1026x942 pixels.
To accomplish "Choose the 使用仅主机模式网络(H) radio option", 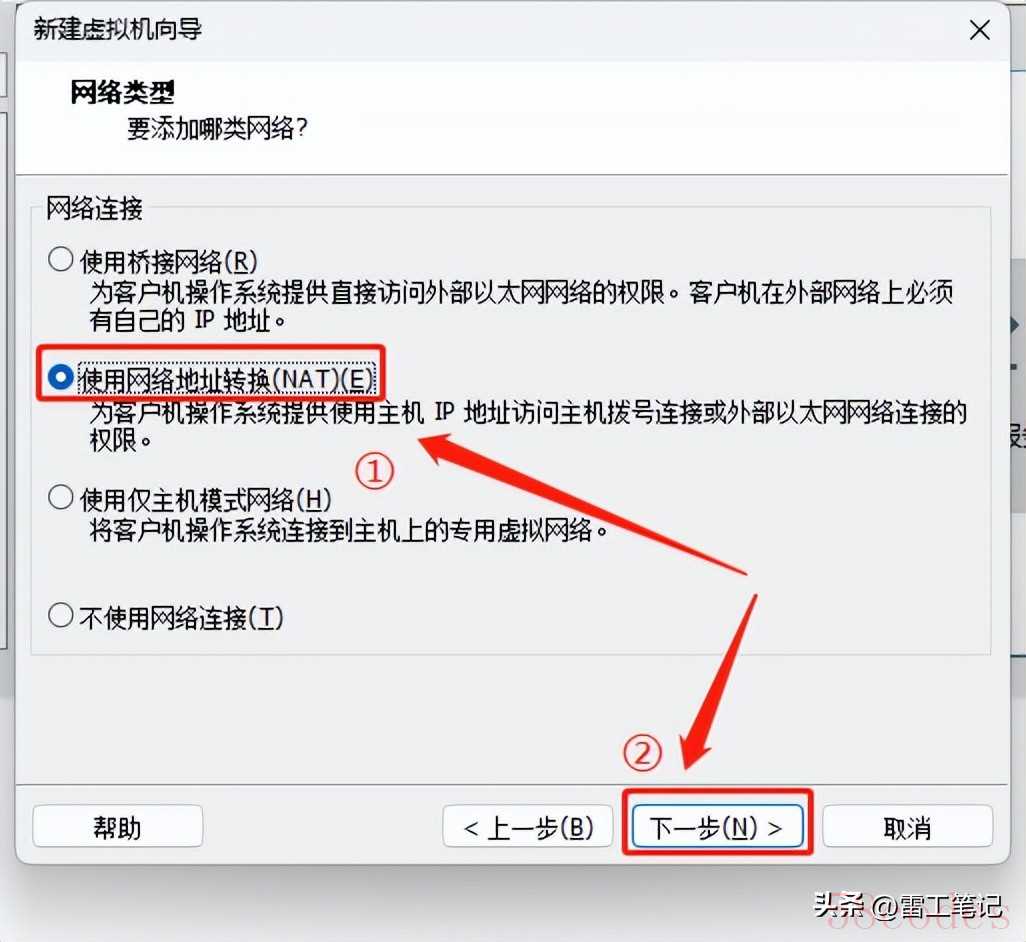I will coord(61,498).
